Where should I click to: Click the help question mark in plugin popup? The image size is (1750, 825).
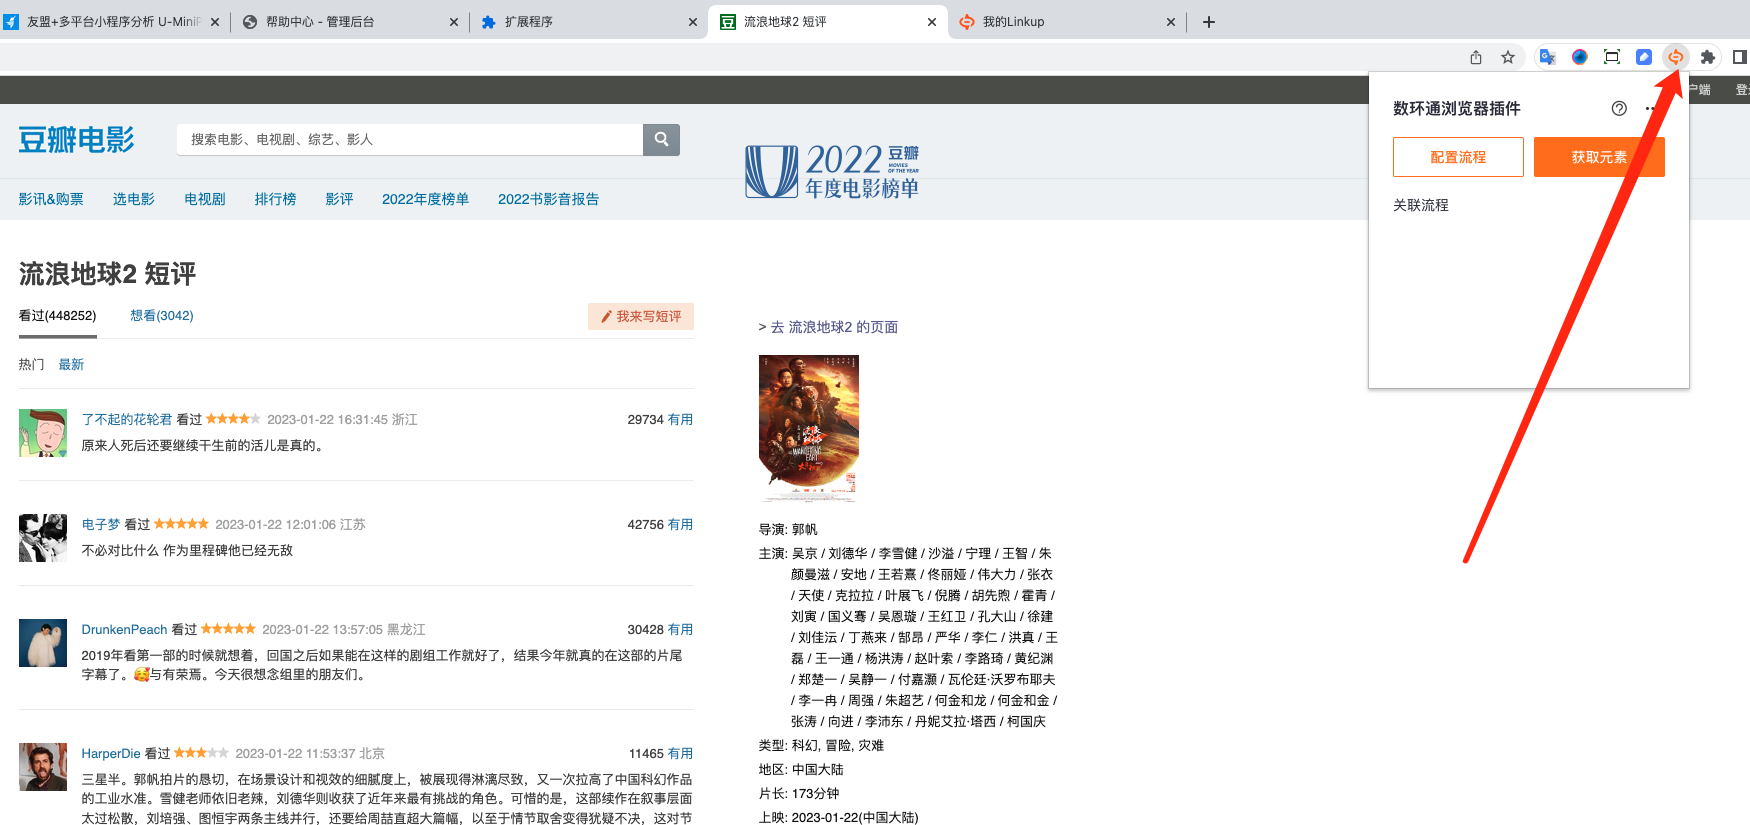point(1619,108)
